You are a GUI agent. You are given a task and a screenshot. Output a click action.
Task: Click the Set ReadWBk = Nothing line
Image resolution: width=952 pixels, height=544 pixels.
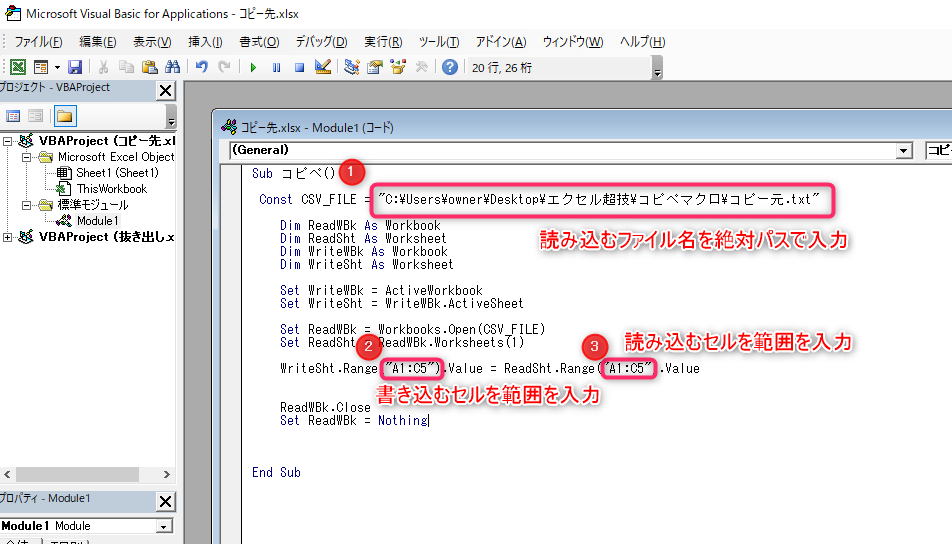pos(354,420)
